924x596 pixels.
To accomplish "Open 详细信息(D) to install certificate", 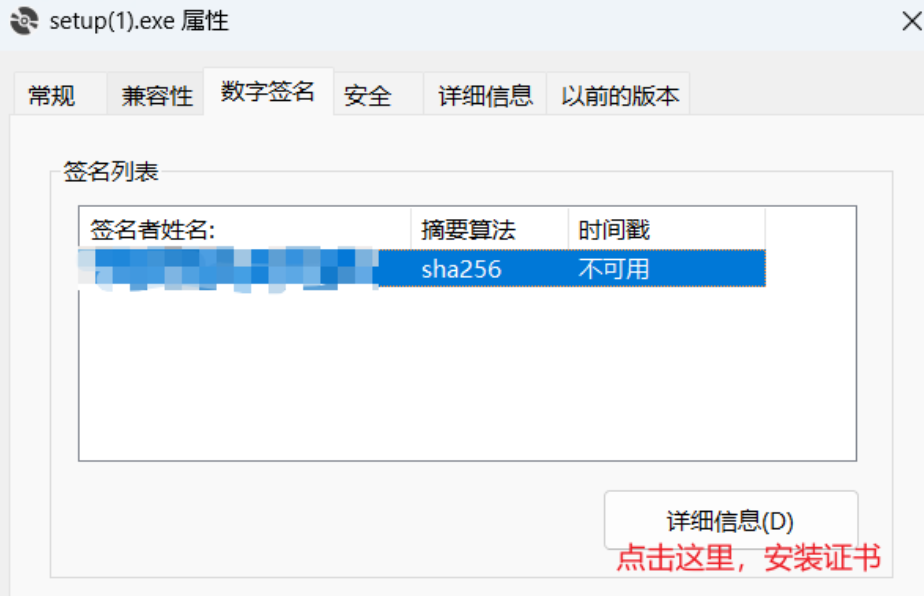I will pos(731,520).
